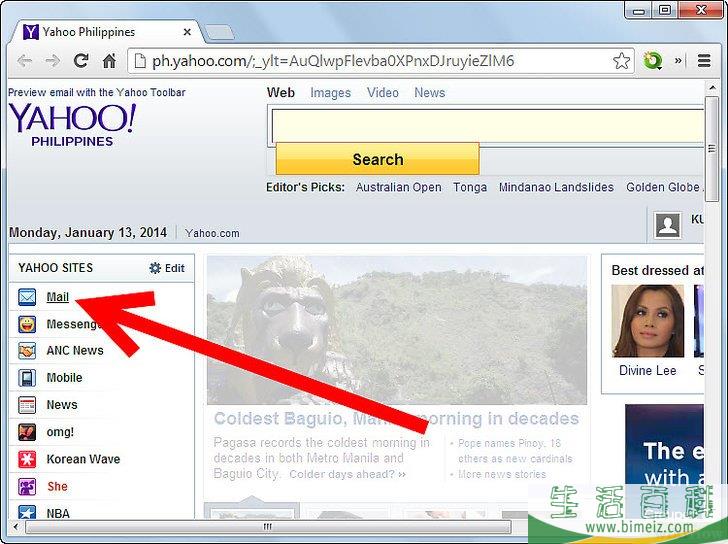Click the ANC News handshake icon

click(27, 351)
